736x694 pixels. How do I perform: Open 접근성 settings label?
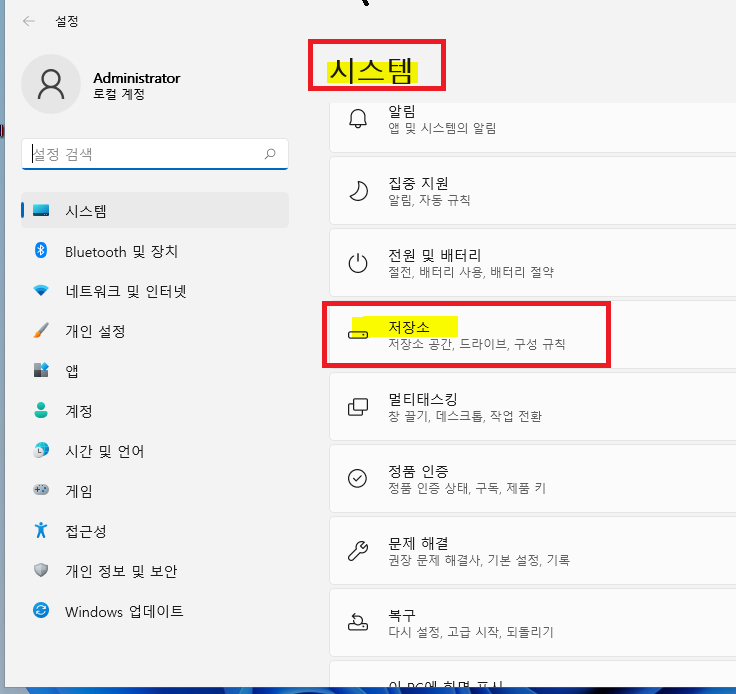85,531
